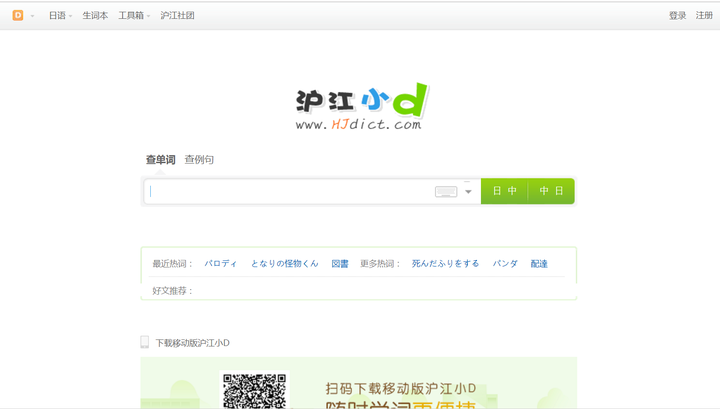Click the QR code image
This screenshot has height=409, width=720.
pos(254,390)
